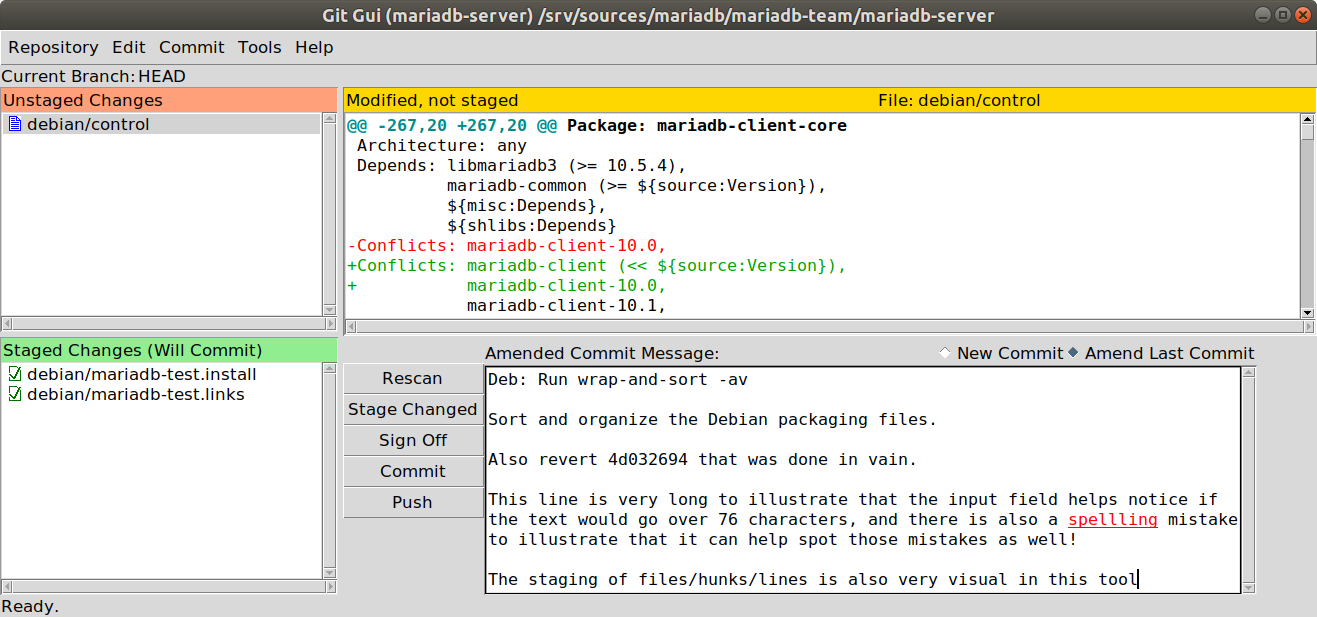Click the Stage Changed button
Image resolution: width=1317 pixels, height=617 pixels.
pyautogui.click(x=413, y=409)
